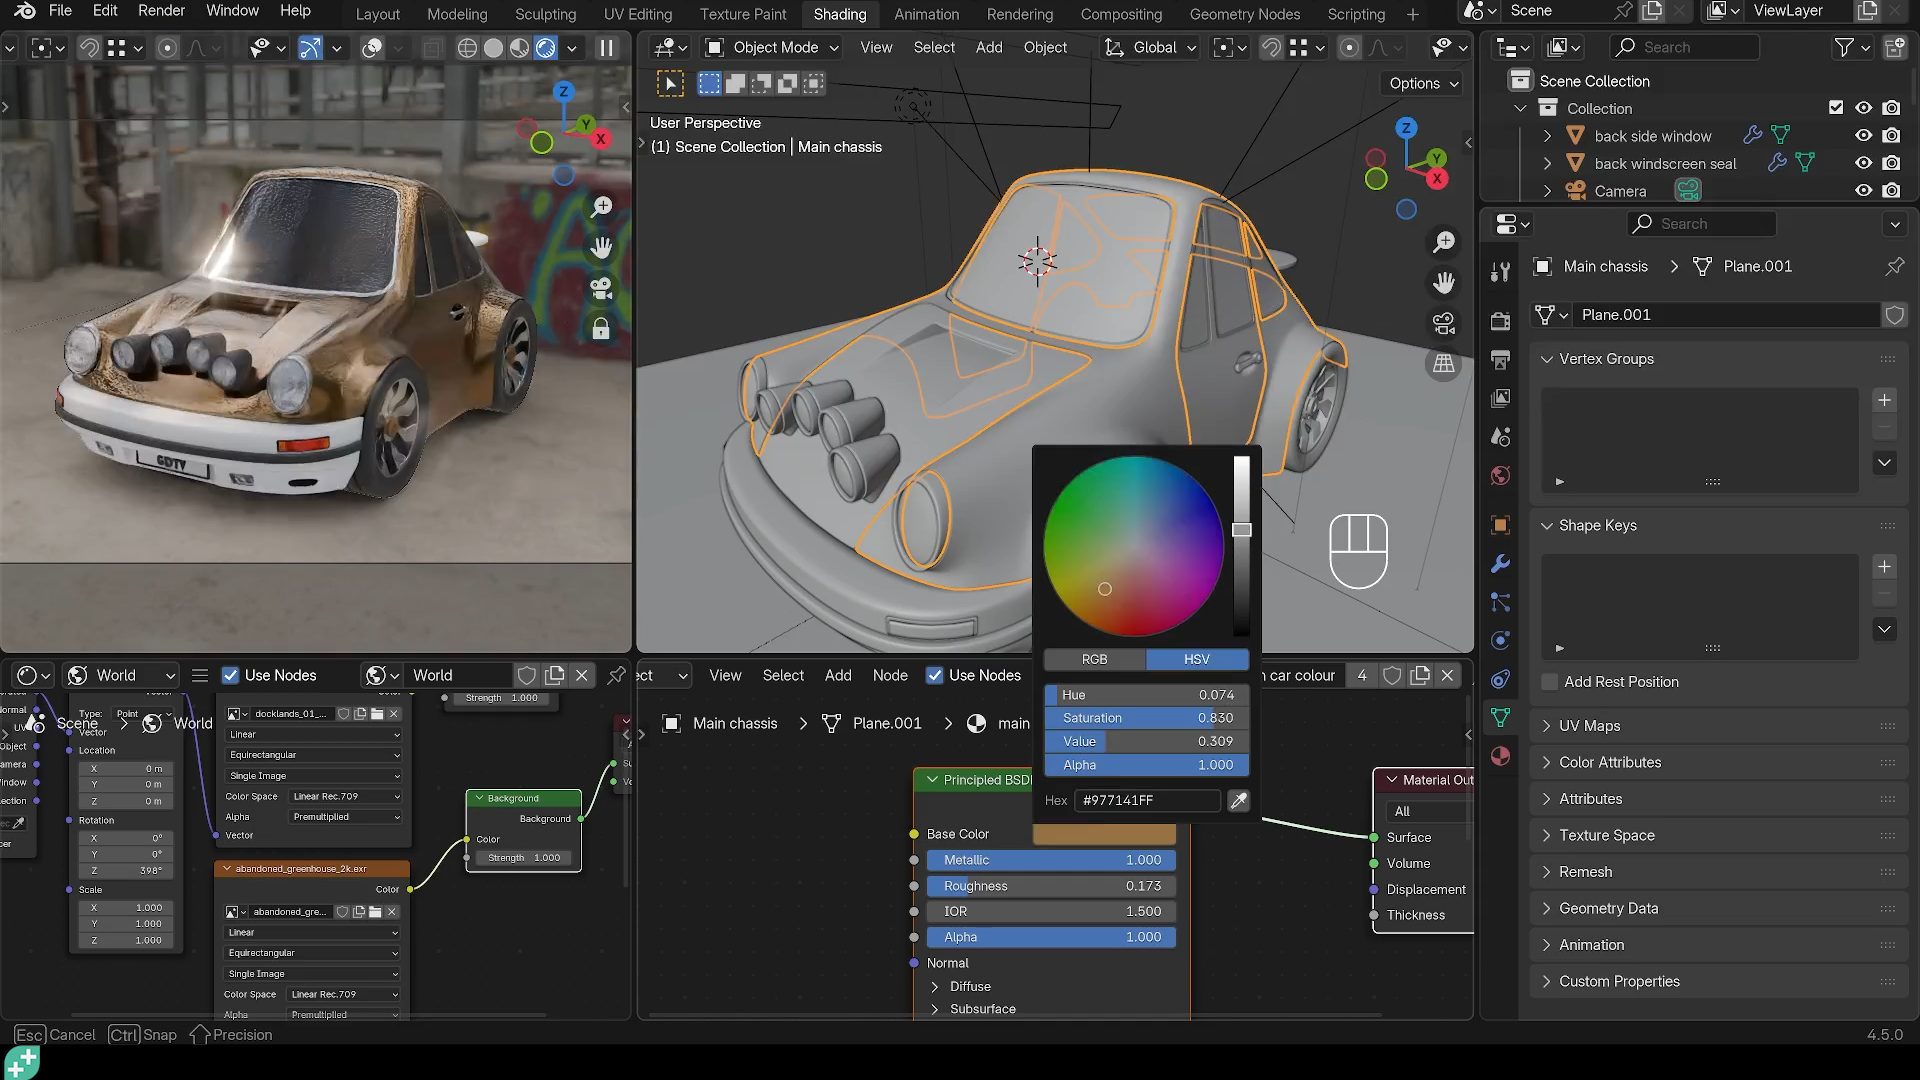Click the zoom magnifier icon in left viewport
1920x1080 pixels.
pos(601,207)
